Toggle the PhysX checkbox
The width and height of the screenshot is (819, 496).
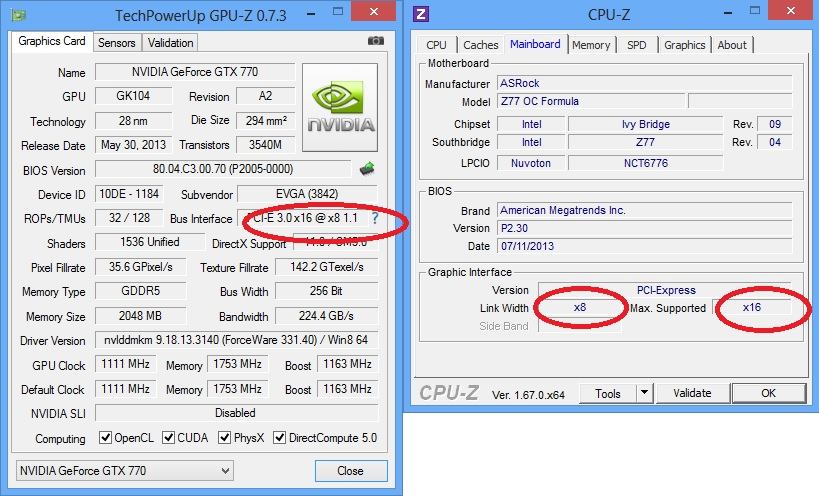pyautogui.click(x=225, y=437)
